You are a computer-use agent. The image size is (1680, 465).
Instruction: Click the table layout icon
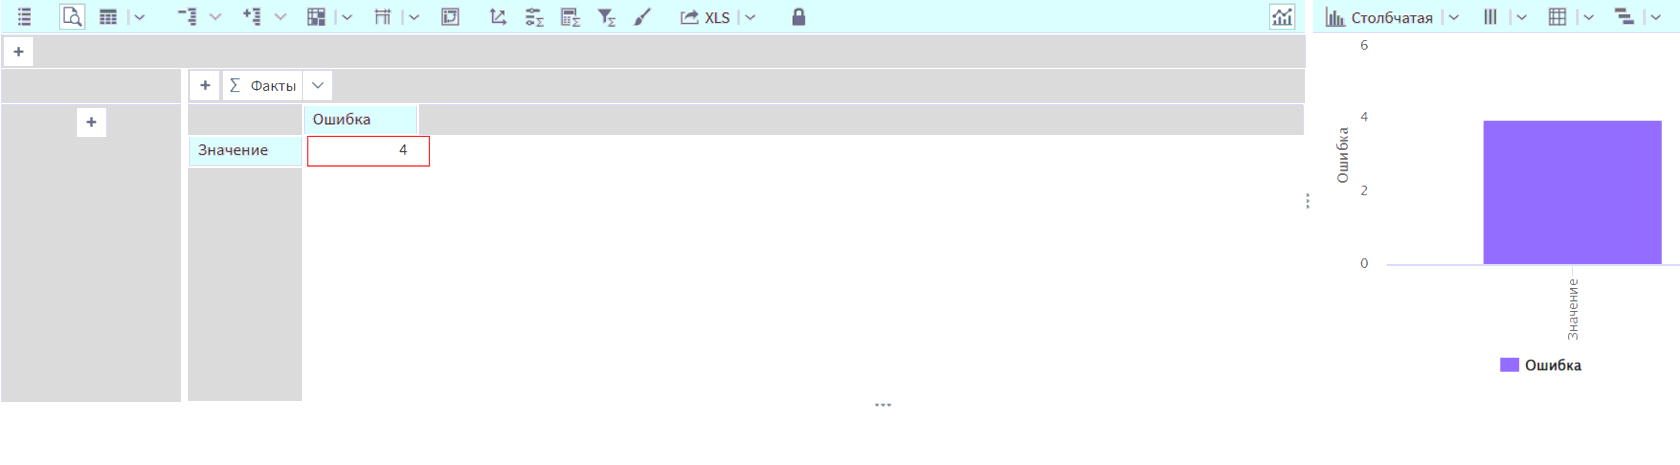coord(108,17)
